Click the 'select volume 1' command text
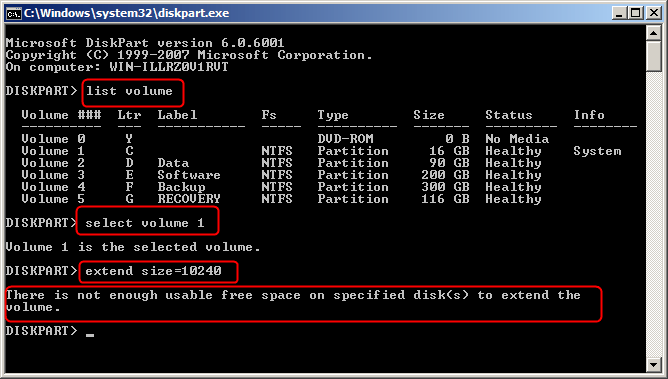668x379 pixels. (145, 223)
